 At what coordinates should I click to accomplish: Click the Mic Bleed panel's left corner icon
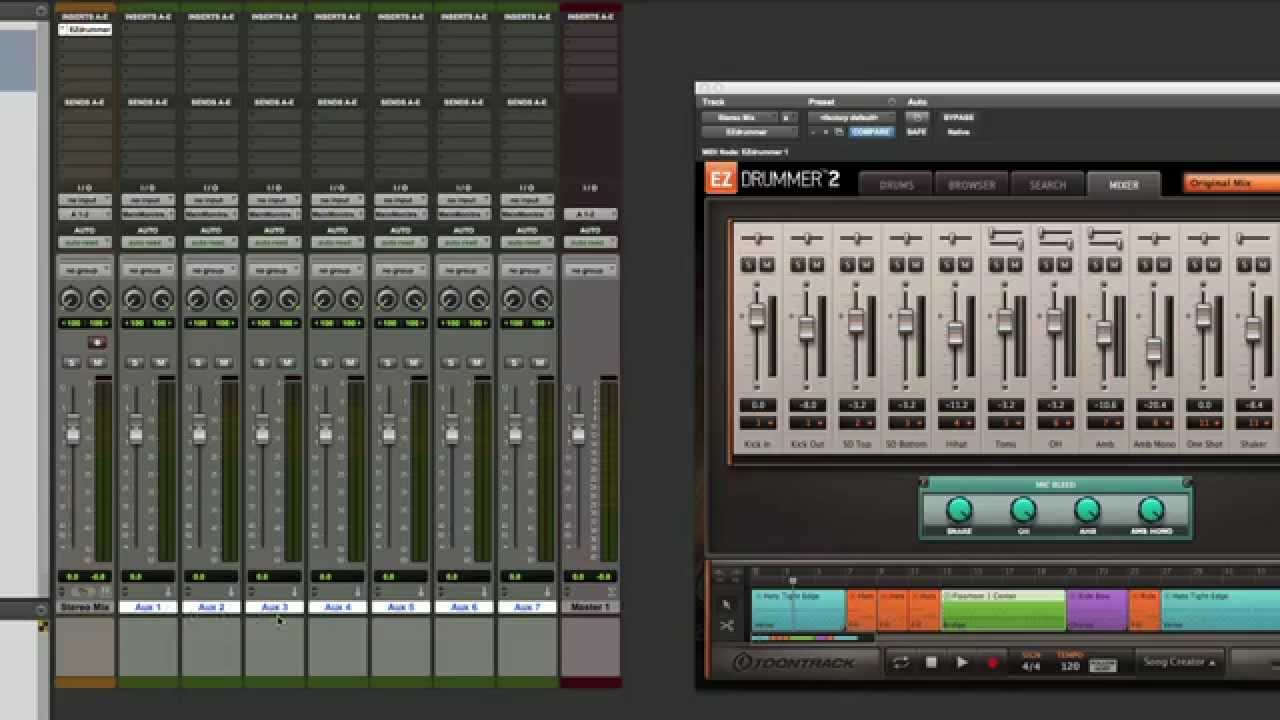click(x=925, y=484)
